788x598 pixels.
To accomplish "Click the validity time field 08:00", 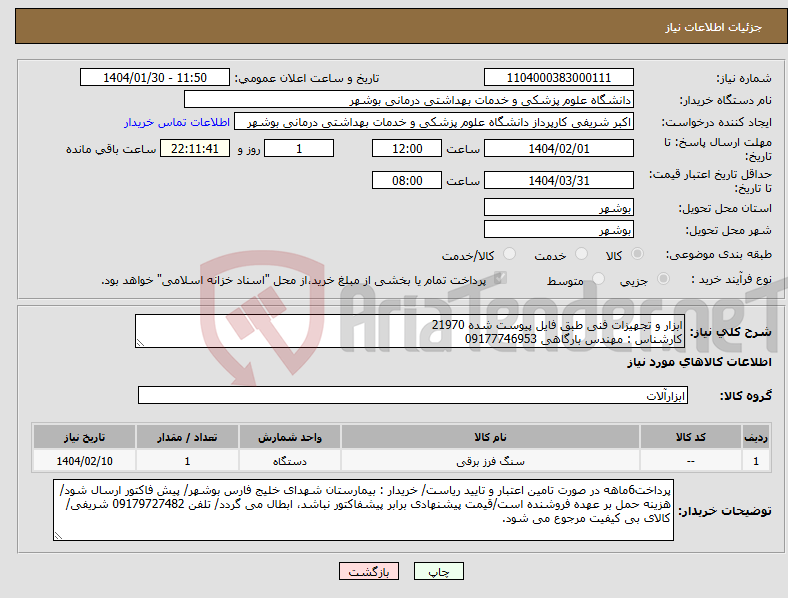I will pyautogui.click(x=407, y=180).
